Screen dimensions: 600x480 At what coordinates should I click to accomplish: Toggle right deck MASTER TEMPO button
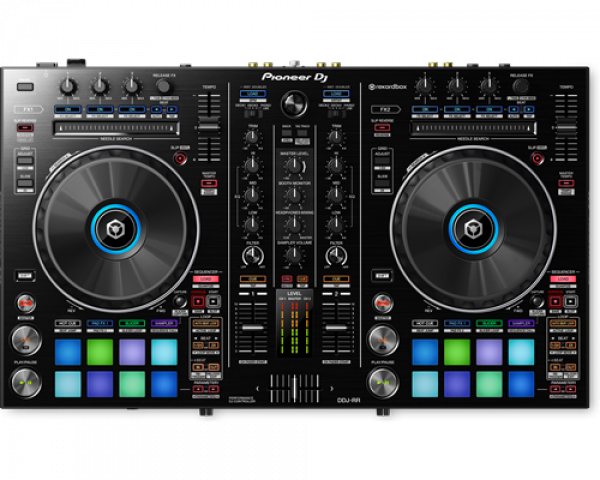pos(566,183)
